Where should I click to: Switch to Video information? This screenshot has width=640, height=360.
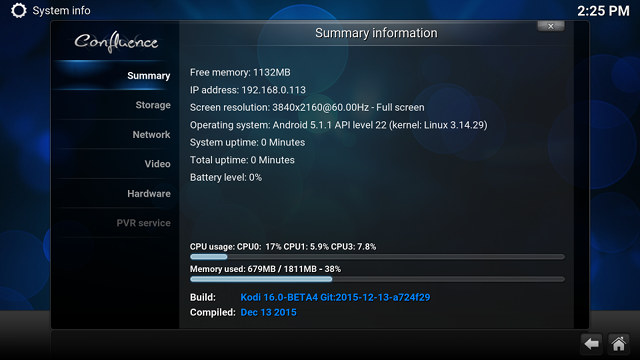158,164
